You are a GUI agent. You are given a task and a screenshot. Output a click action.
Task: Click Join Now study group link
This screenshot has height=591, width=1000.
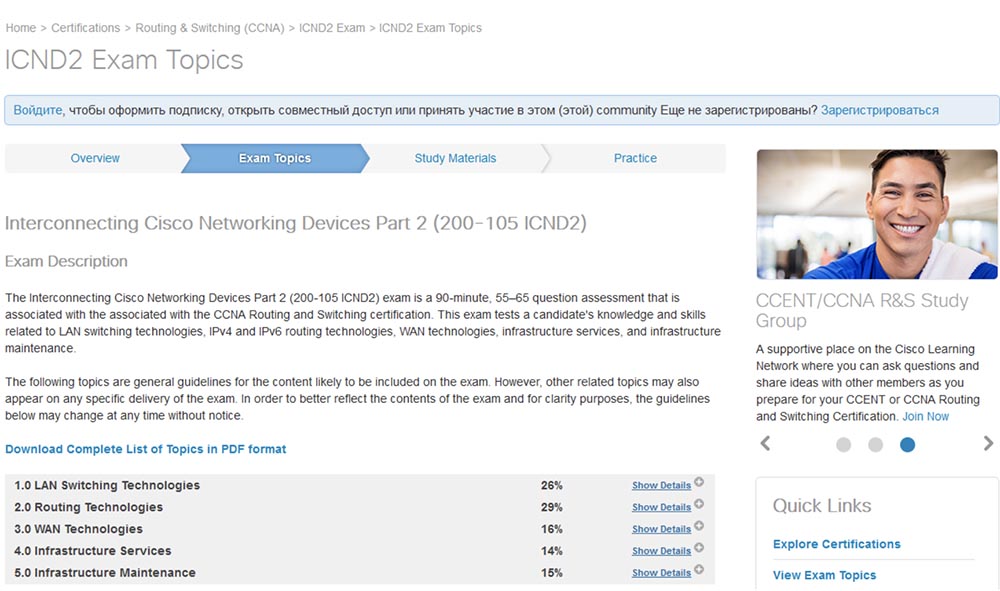pos(925,416)
